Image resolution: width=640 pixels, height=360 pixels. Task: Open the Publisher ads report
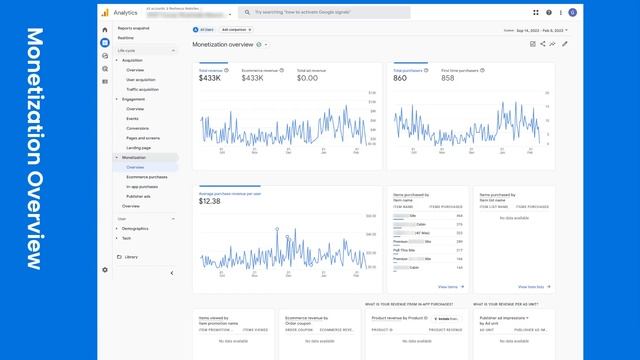(138, 197)
